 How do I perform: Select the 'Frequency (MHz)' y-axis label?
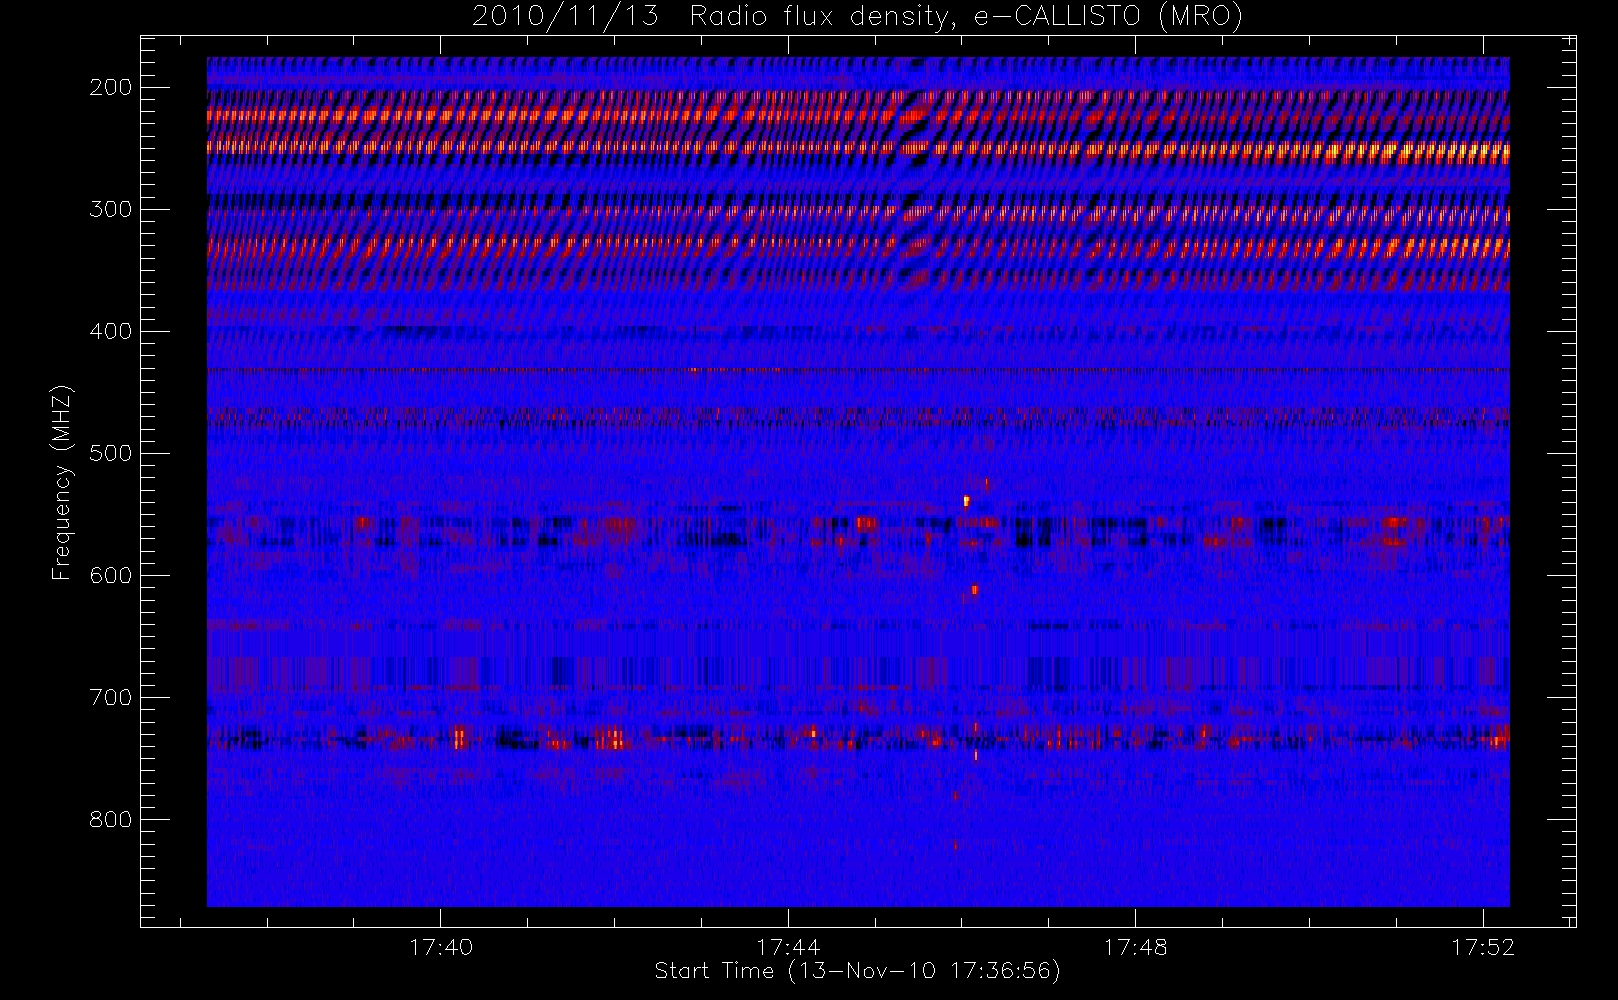click(x=62, y=482)
